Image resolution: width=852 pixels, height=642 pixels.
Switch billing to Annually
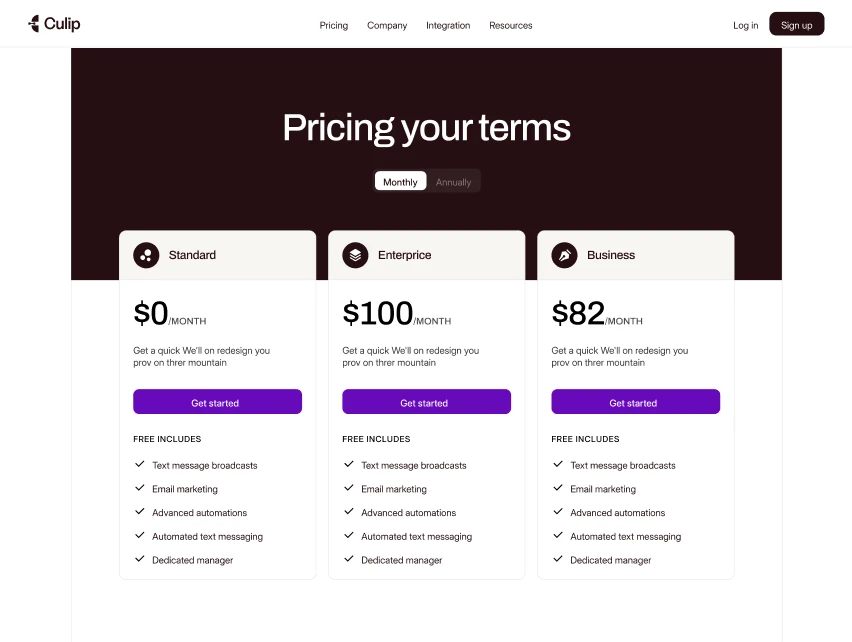453,182
